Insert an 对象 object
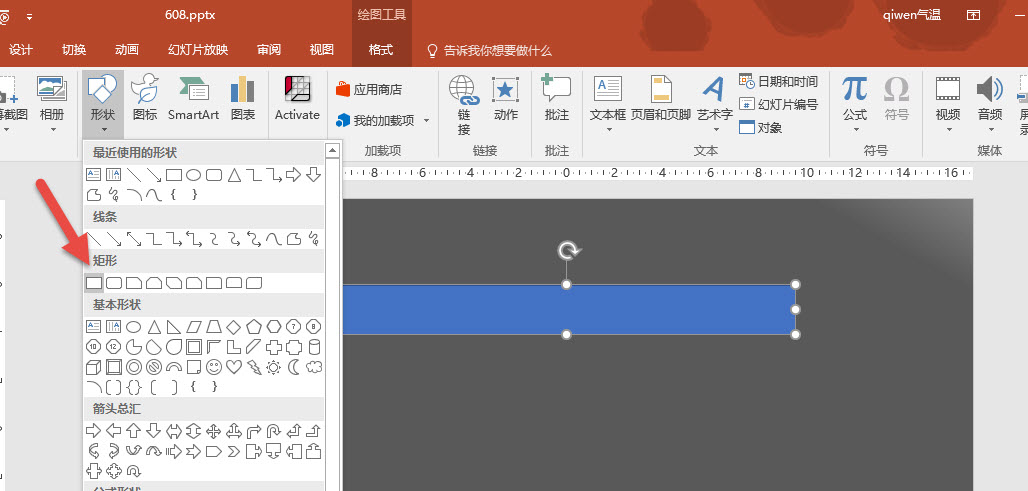1028x491 pixels. [x=761, y=127]
